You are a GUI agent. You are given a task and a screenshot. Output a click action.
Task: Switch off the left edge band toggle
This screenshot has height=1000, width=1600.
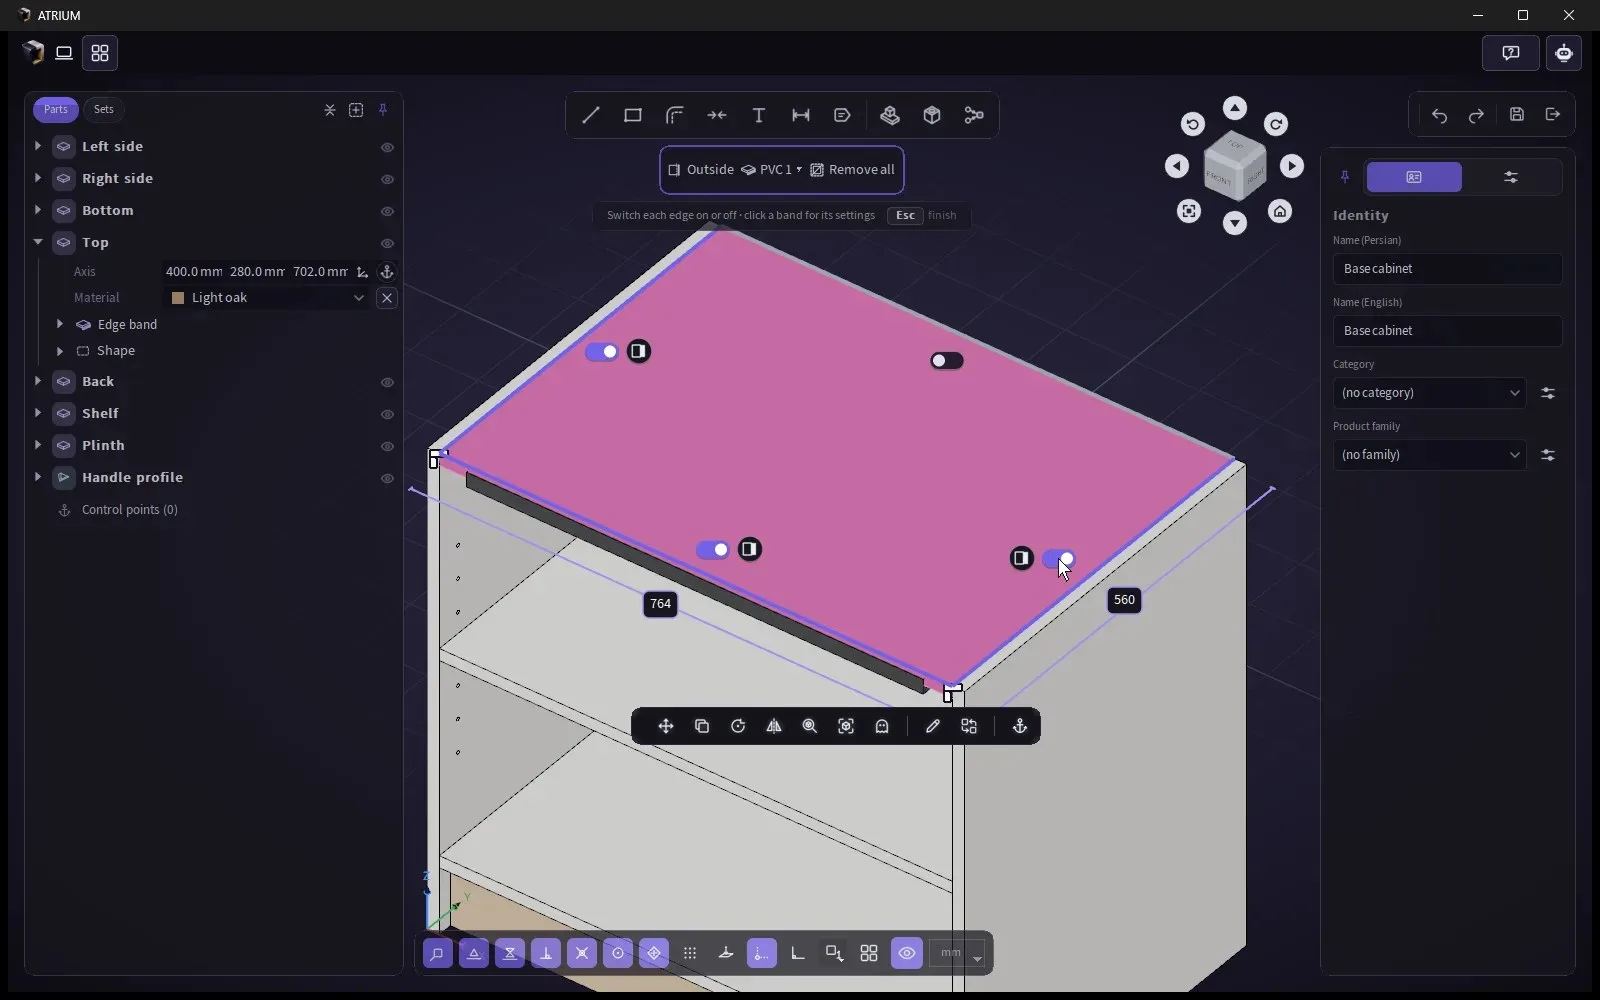click(x=602, y=351)
